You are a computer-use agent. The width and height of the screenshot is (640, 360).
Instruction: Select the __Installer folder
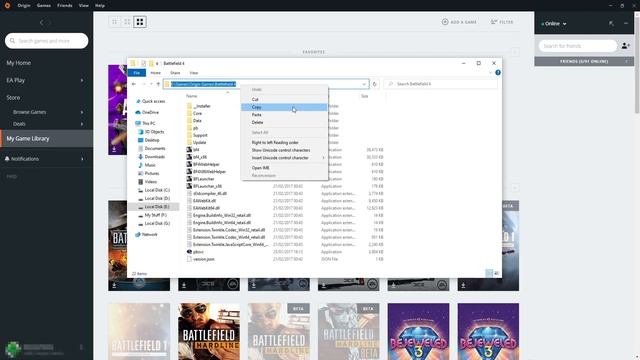[x=202, y=106]
